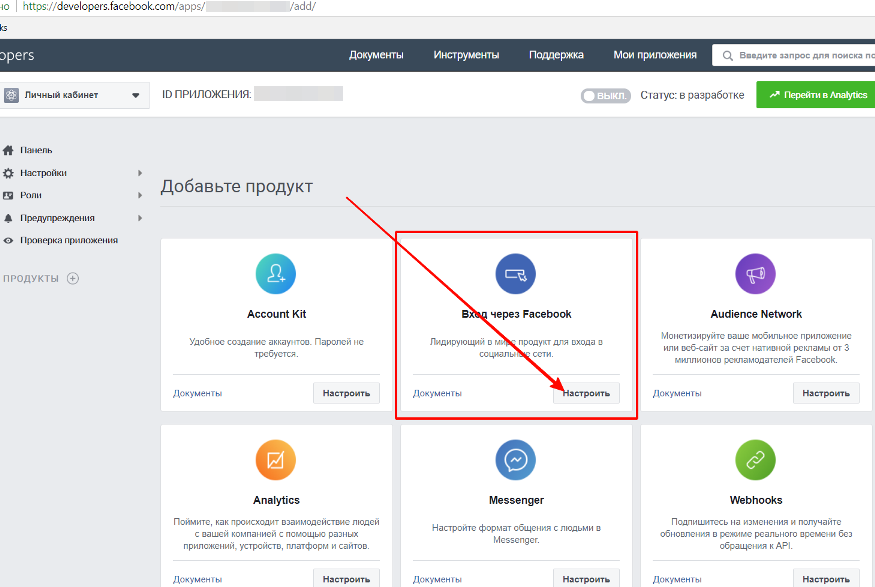Expand the Настройки submenu arrow
Image resolution: width=875 pixels, height=587 pixels.
pos(140,173)
